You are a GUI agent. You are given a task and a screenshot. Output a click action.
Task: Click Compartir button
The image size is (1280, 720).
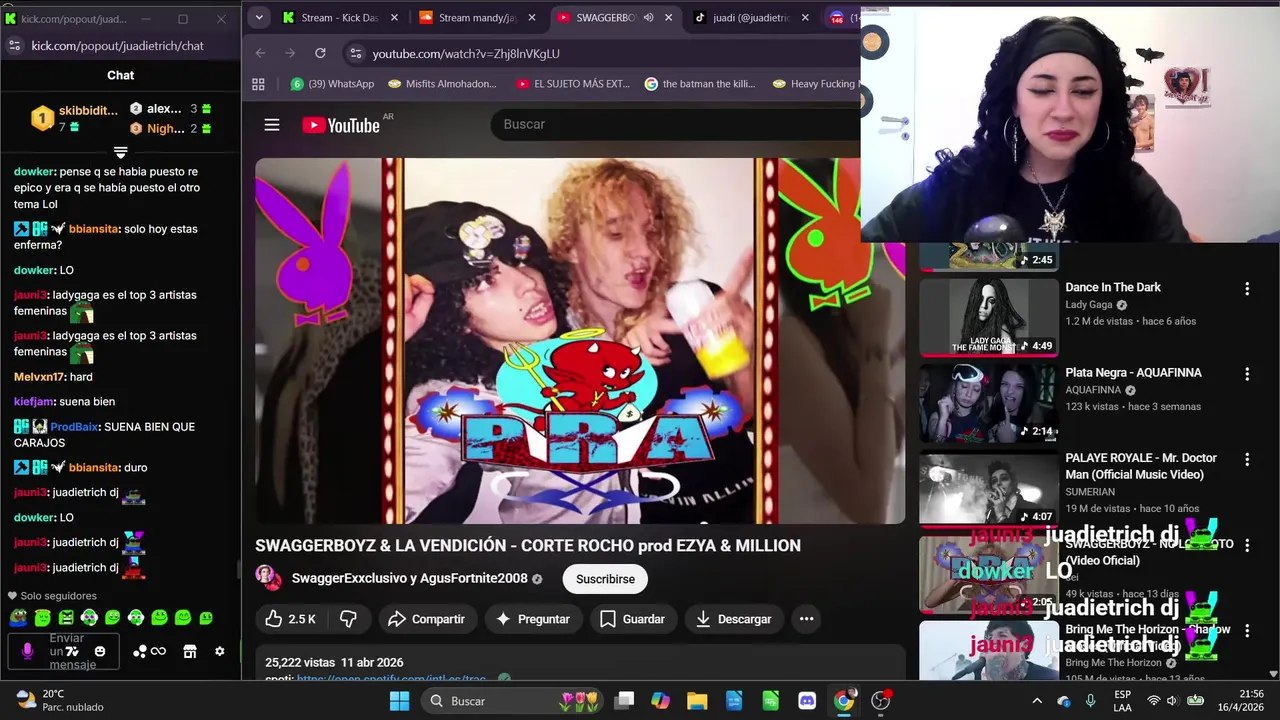[426, 619]
